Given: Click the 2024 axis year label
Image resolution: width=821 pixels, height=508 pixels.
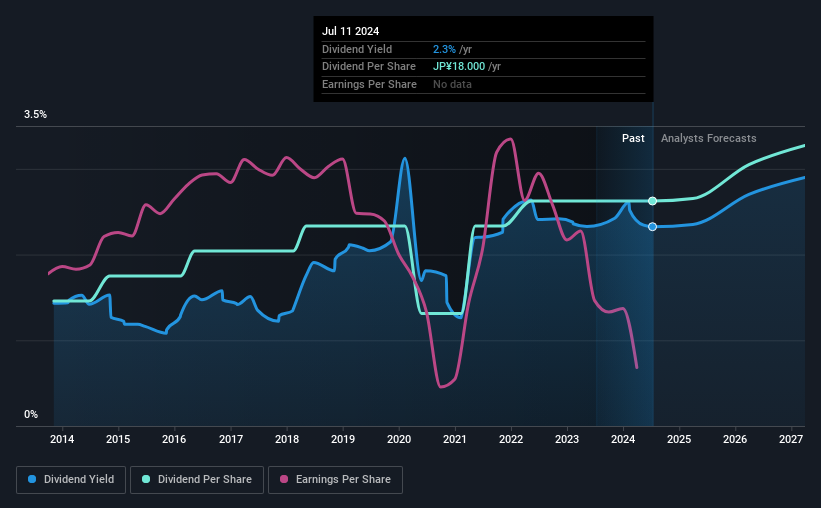Looking at the screenshot, I should (x=623, y=439).
